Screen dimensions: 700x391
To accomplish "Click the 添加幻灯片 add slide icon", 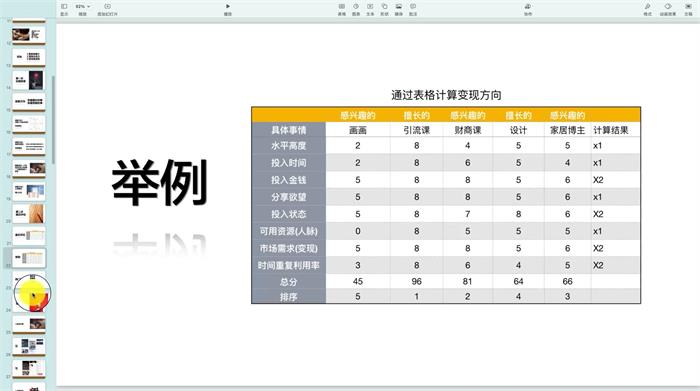I will pos(108,7).
